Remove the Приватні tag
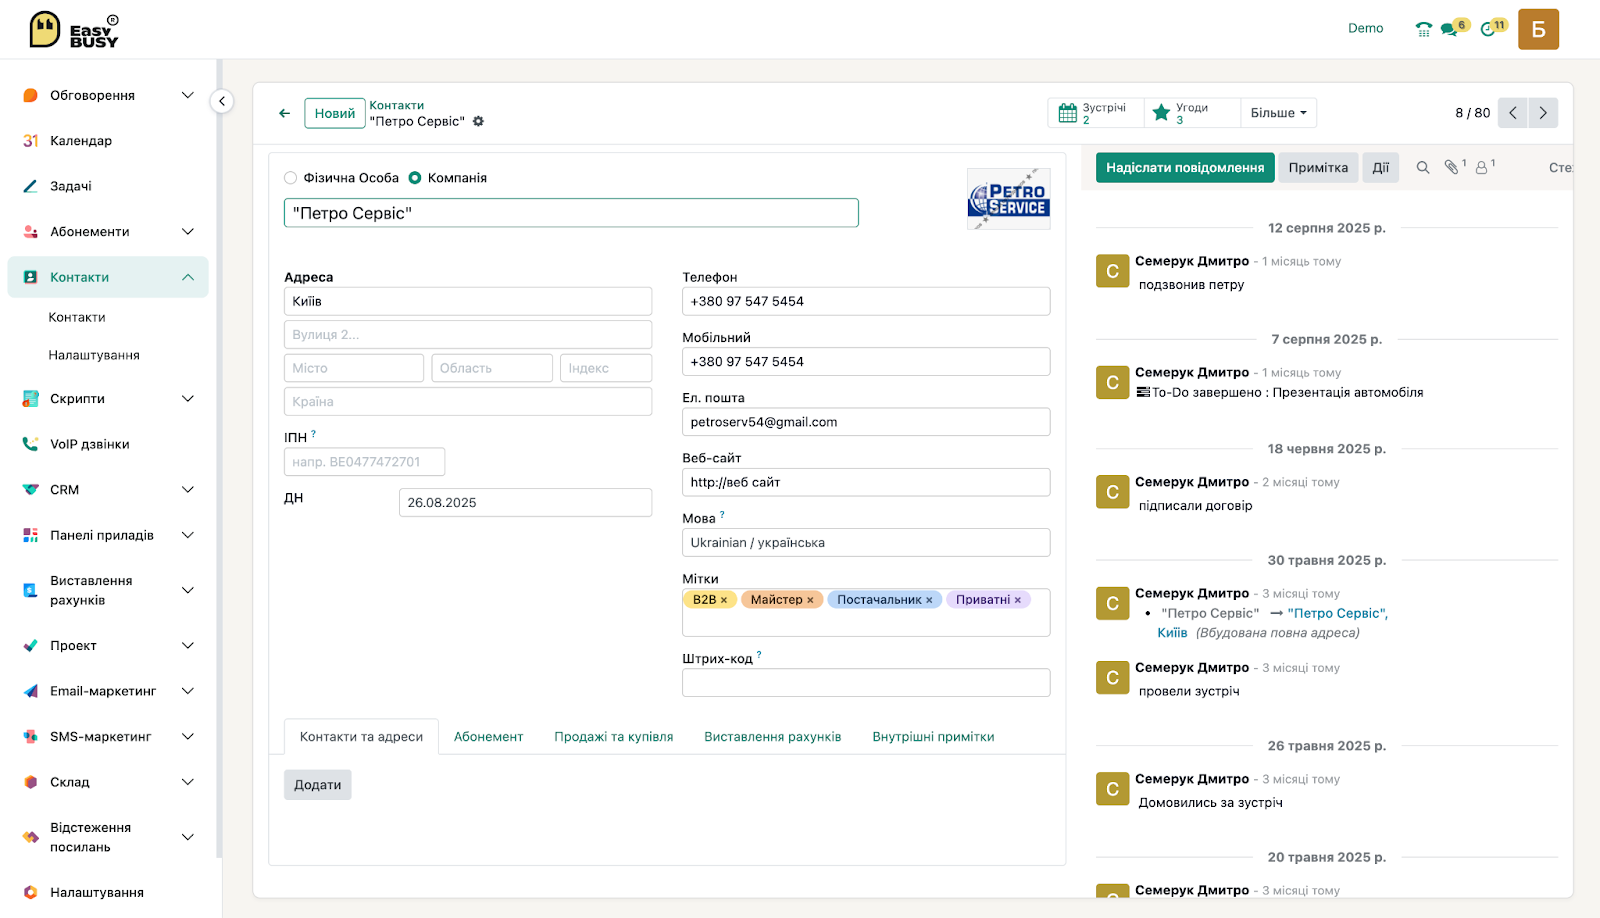Screen dimensions: 1600x918 1018,600
